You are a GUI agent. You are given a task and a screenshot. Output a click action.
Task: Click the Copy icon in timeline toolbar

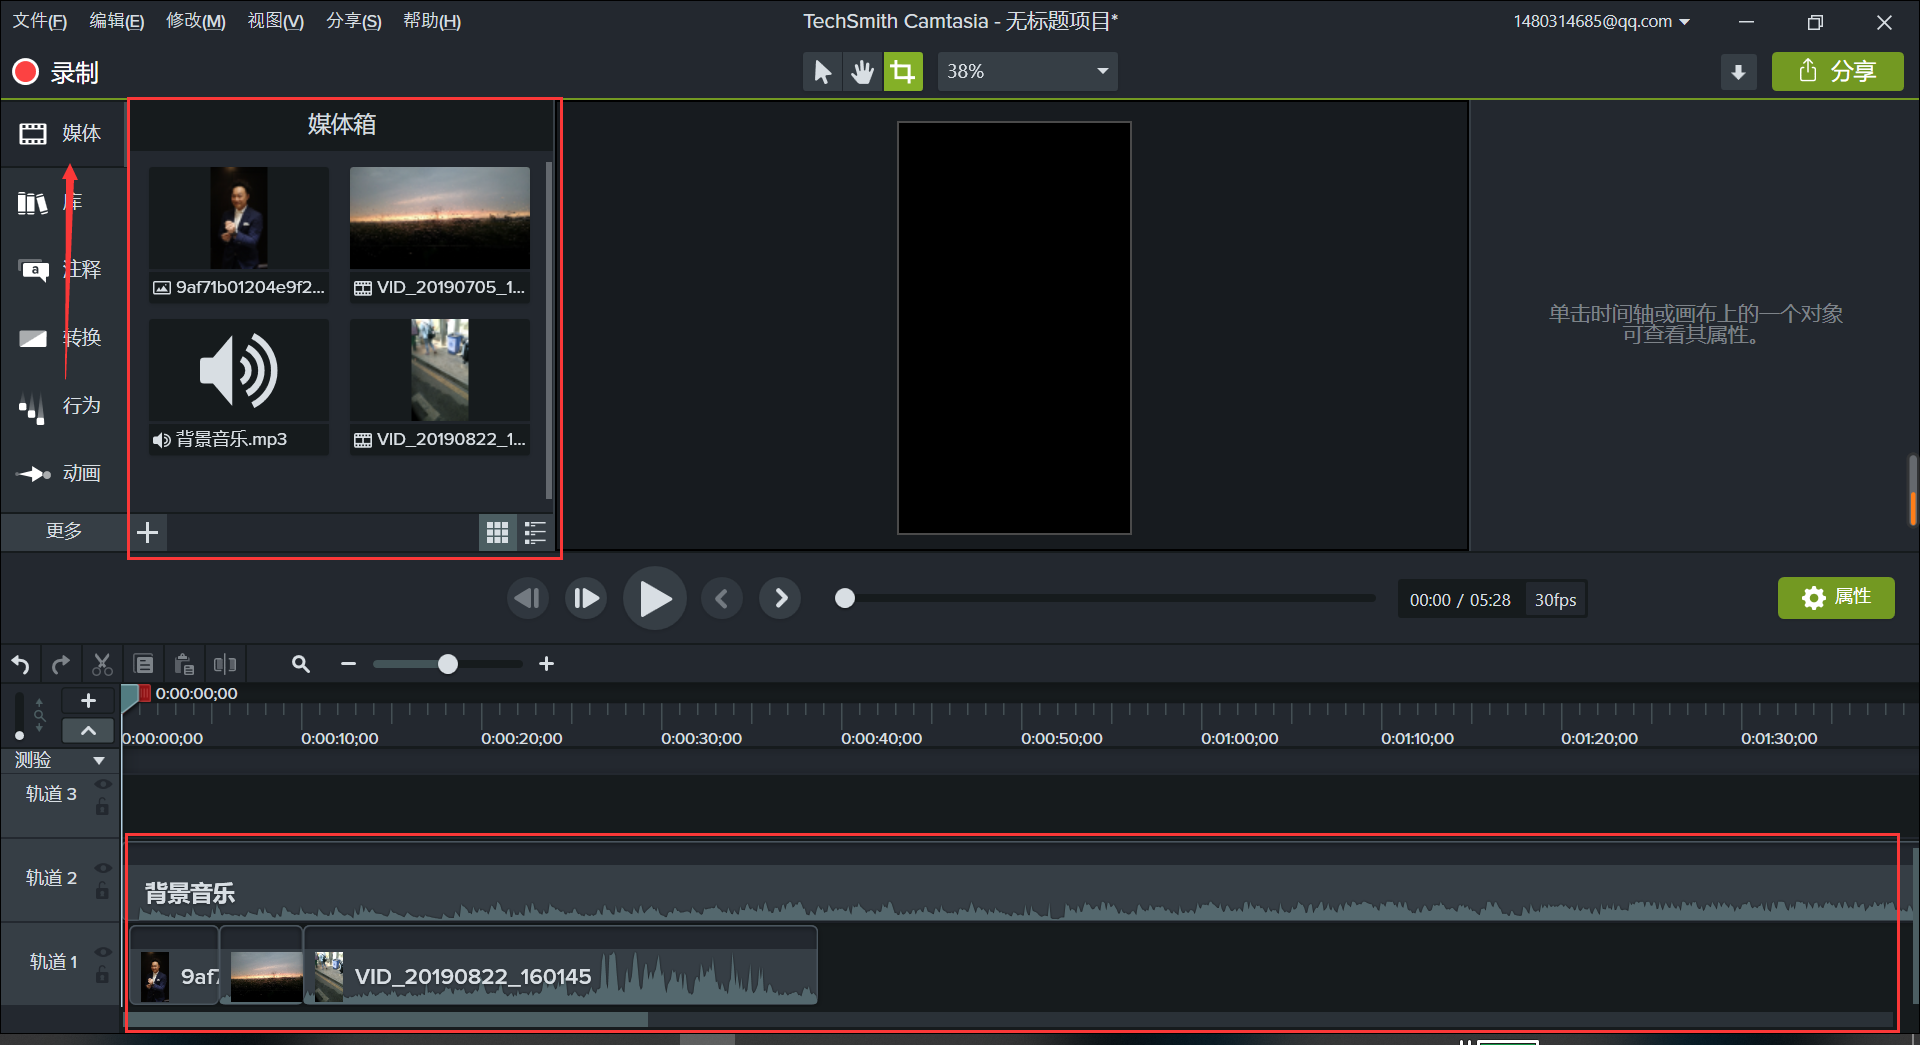(x=144, y=664)
